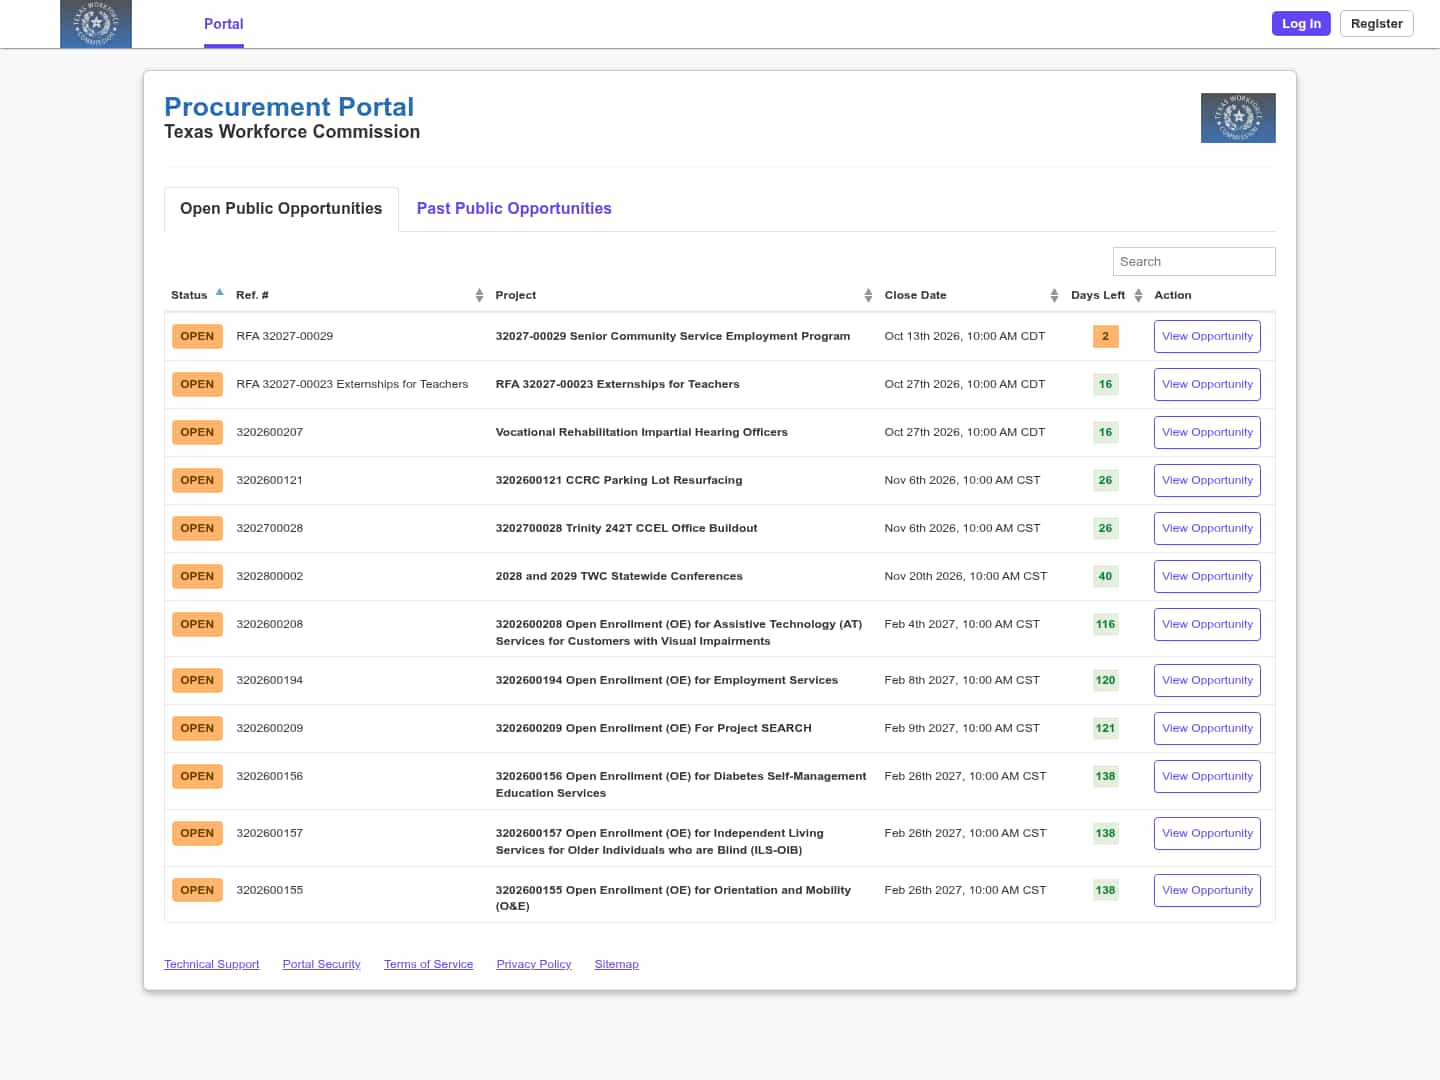Click Days Left badge showing 40
Viewport: 1440px width, 1080px height.
click(1105, 577)
